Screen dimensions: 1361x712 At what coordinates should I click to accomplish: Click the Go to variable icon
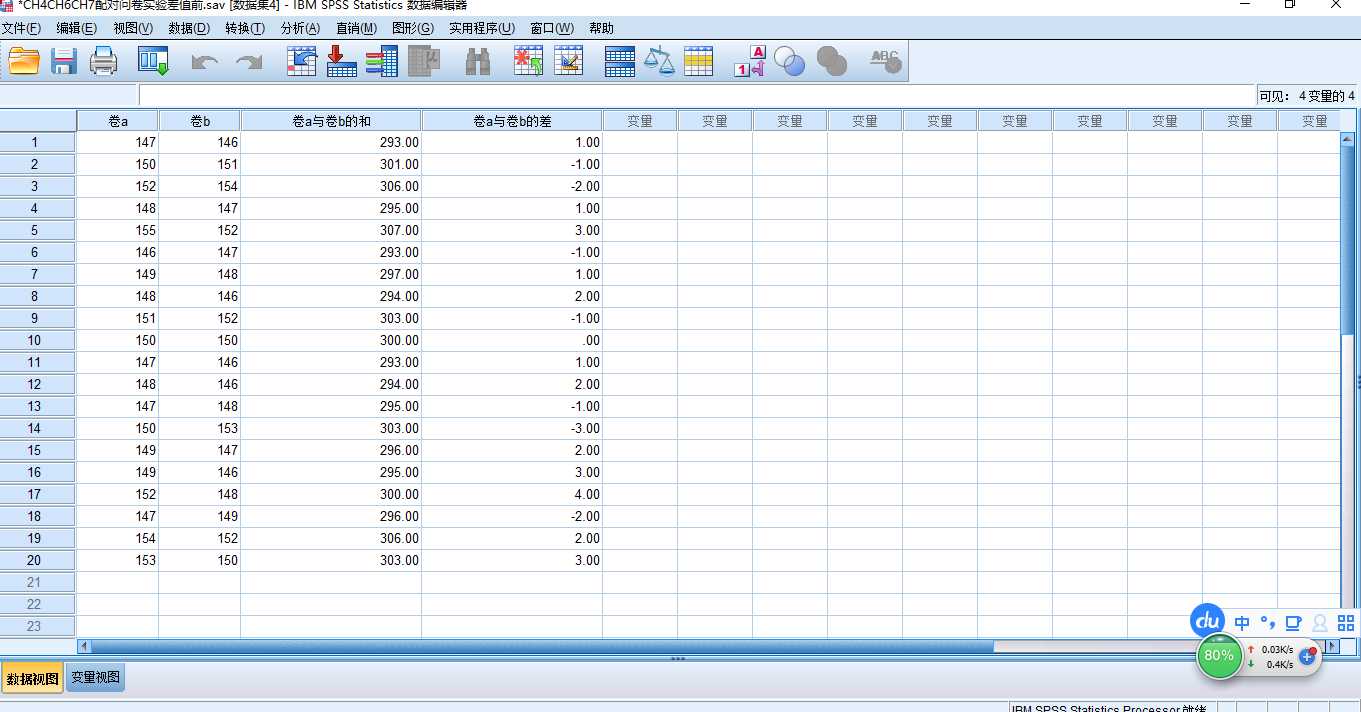(342, 62)
